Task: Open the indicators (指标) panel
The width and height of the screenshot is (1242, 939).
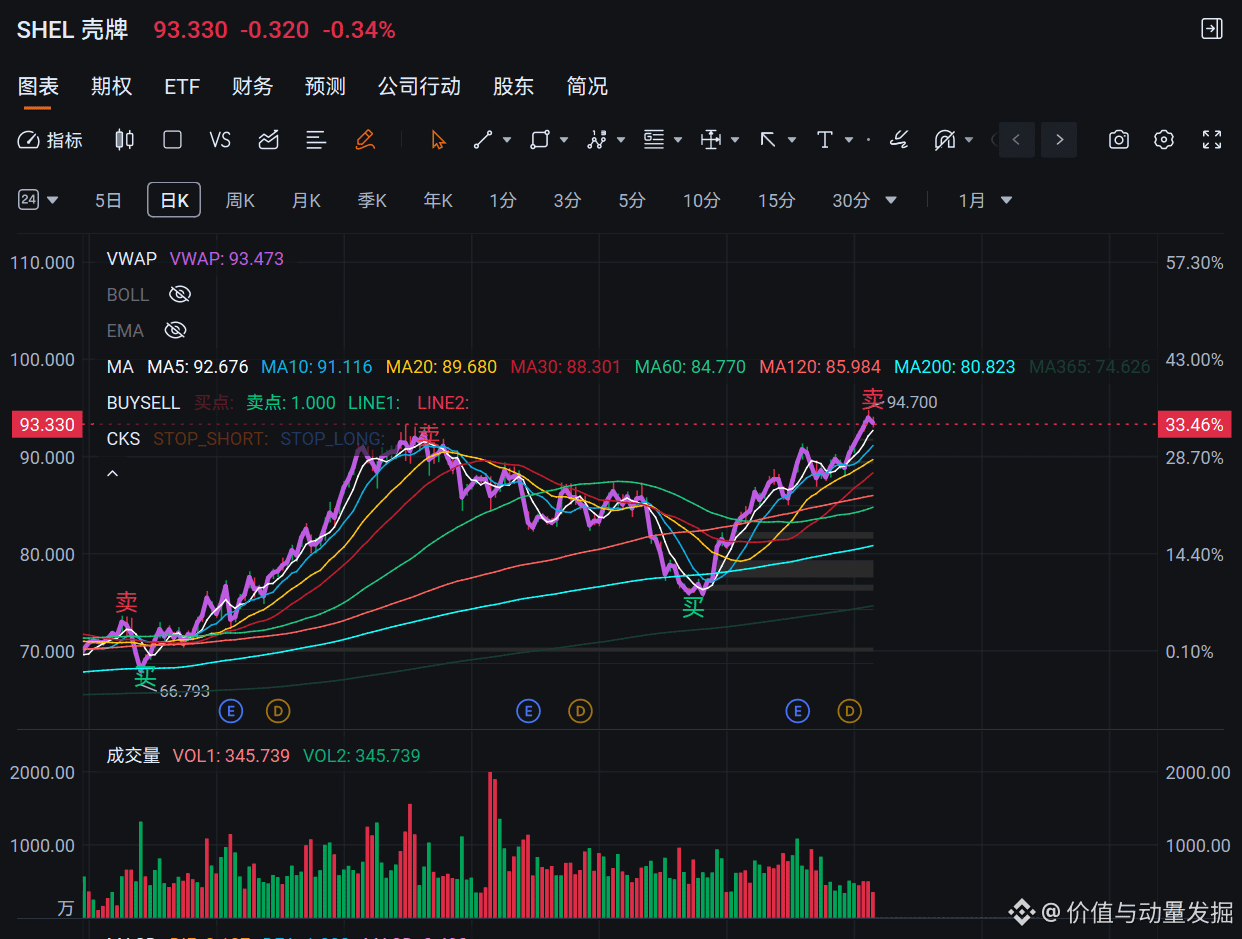Action: [50, 140]
